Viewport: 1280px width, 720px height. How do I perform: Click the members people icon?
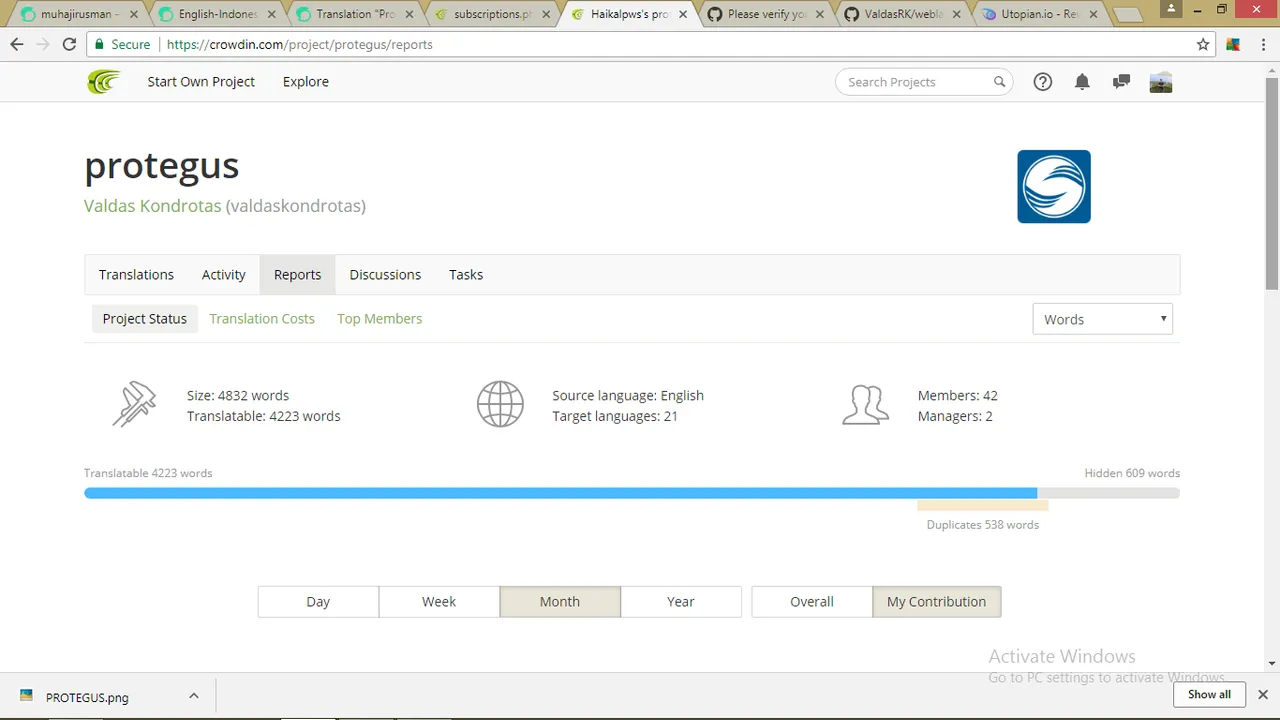point(865,405)
